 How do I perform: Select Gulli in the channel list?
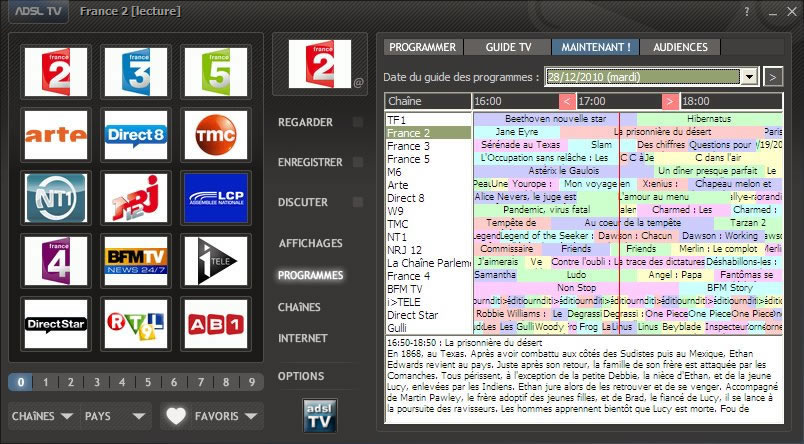click(x=428, y=328)
